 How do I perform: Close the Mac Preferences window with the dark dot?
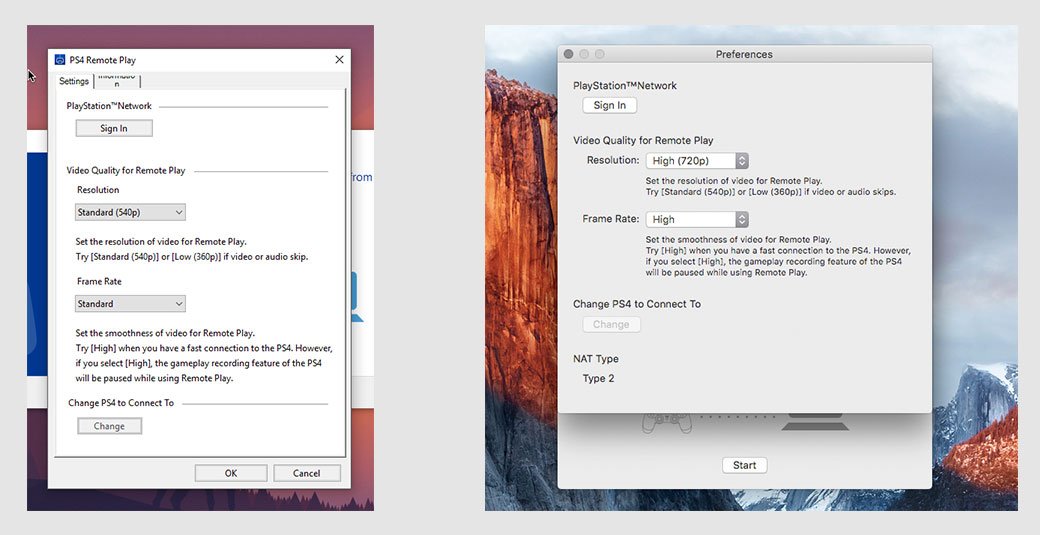click(x=568, y=54)
